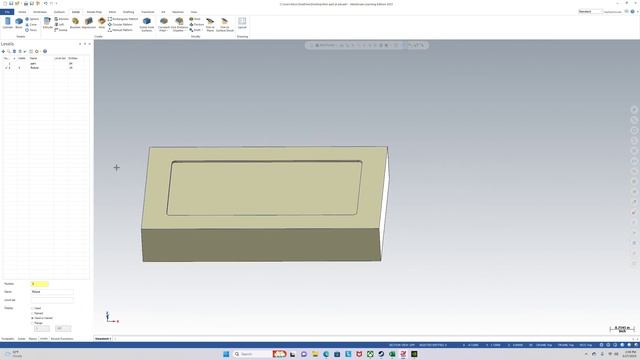Image resolution: width=640 pixels, height=360 pixels.
Task: Activate the solid Revolve tool
Action: [x=62, y=19]
